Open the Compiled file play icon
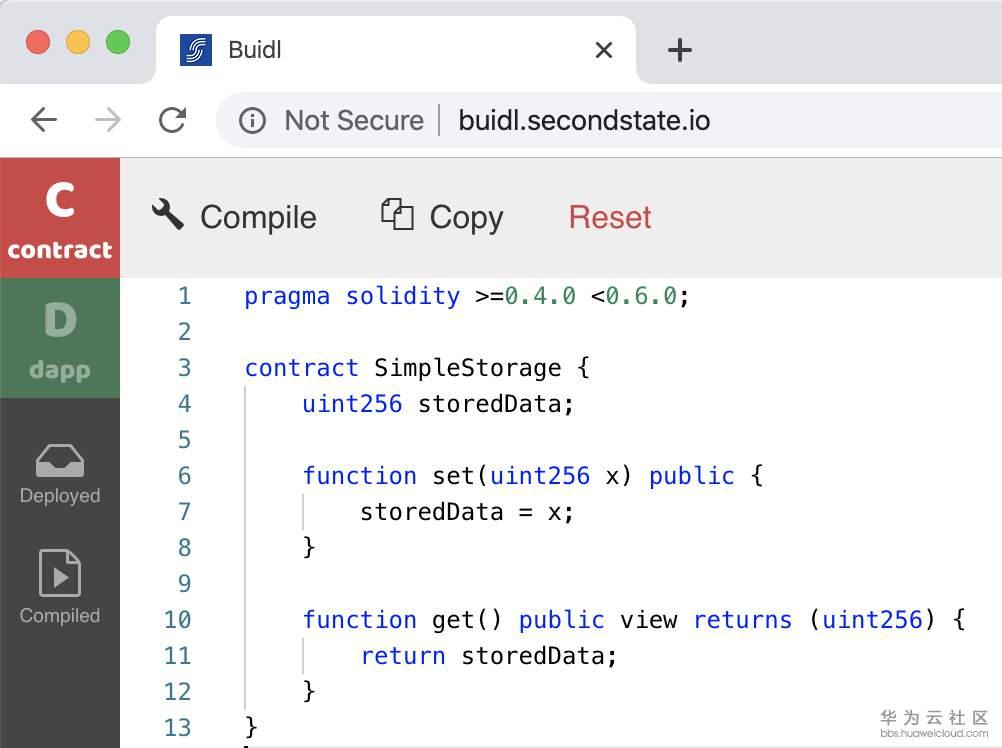Viewport: 1002px width, 748px height. coord(60,573)
